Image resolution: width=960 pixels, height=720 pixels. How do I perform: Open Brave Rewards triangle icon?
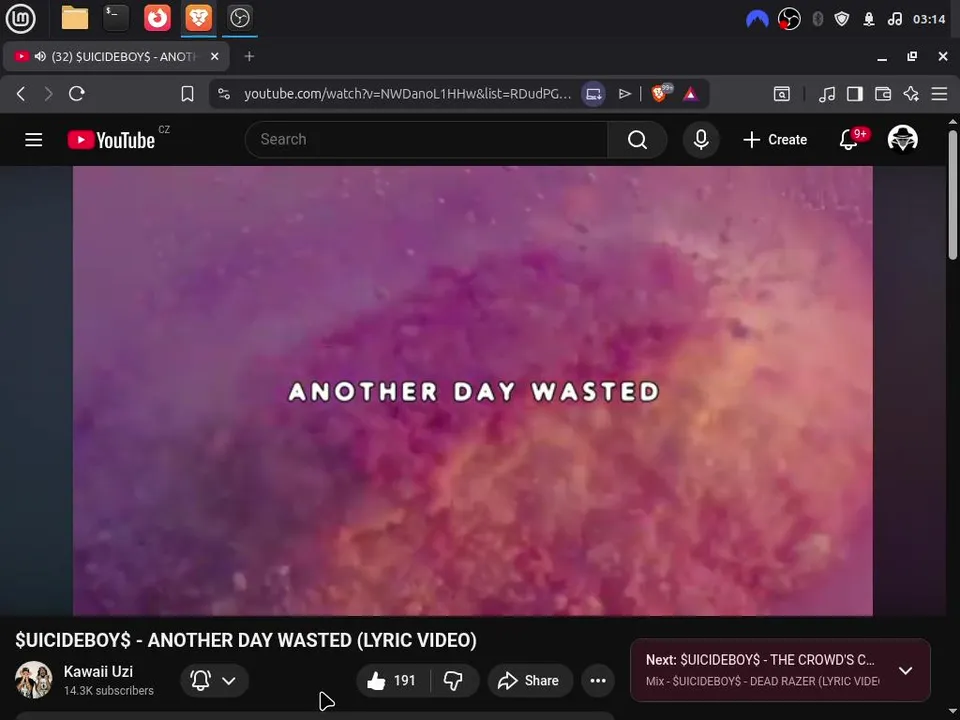[x=690, y=94]
